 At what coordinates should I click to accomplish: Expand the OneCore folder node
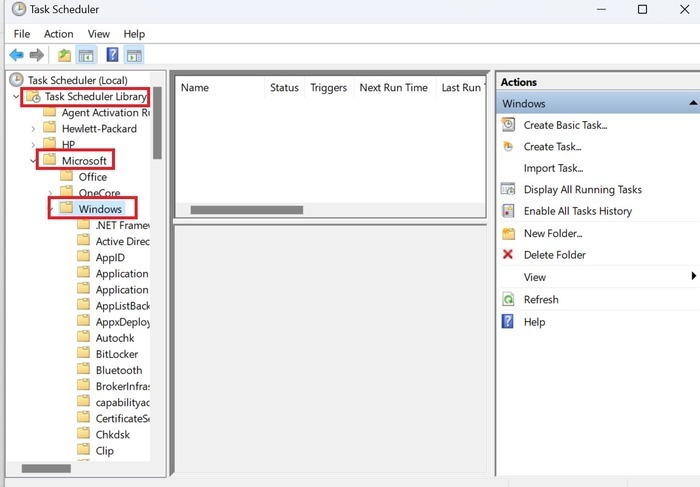pos(50,193)
